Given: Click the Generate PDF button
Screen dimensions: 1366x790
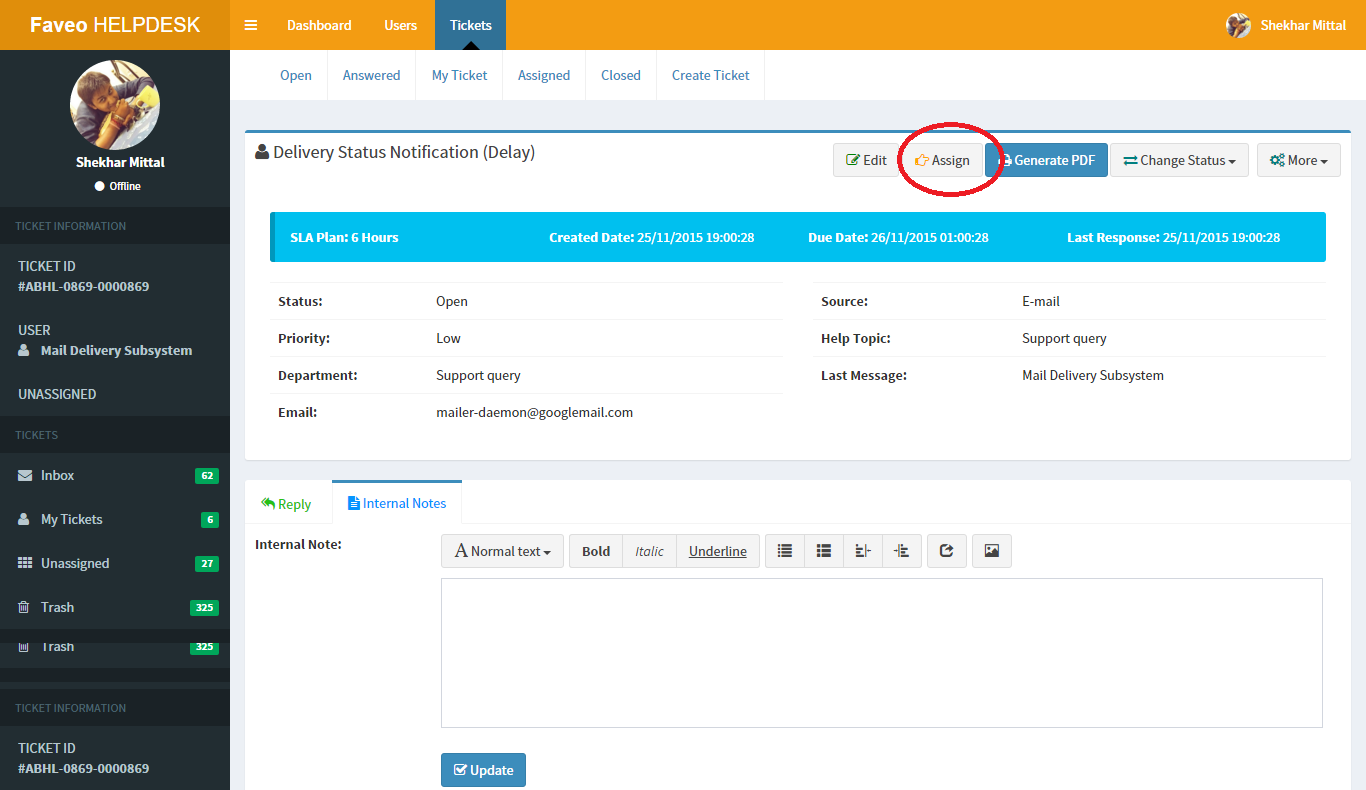Looking at the screenshot, I should coord(1046,160).
